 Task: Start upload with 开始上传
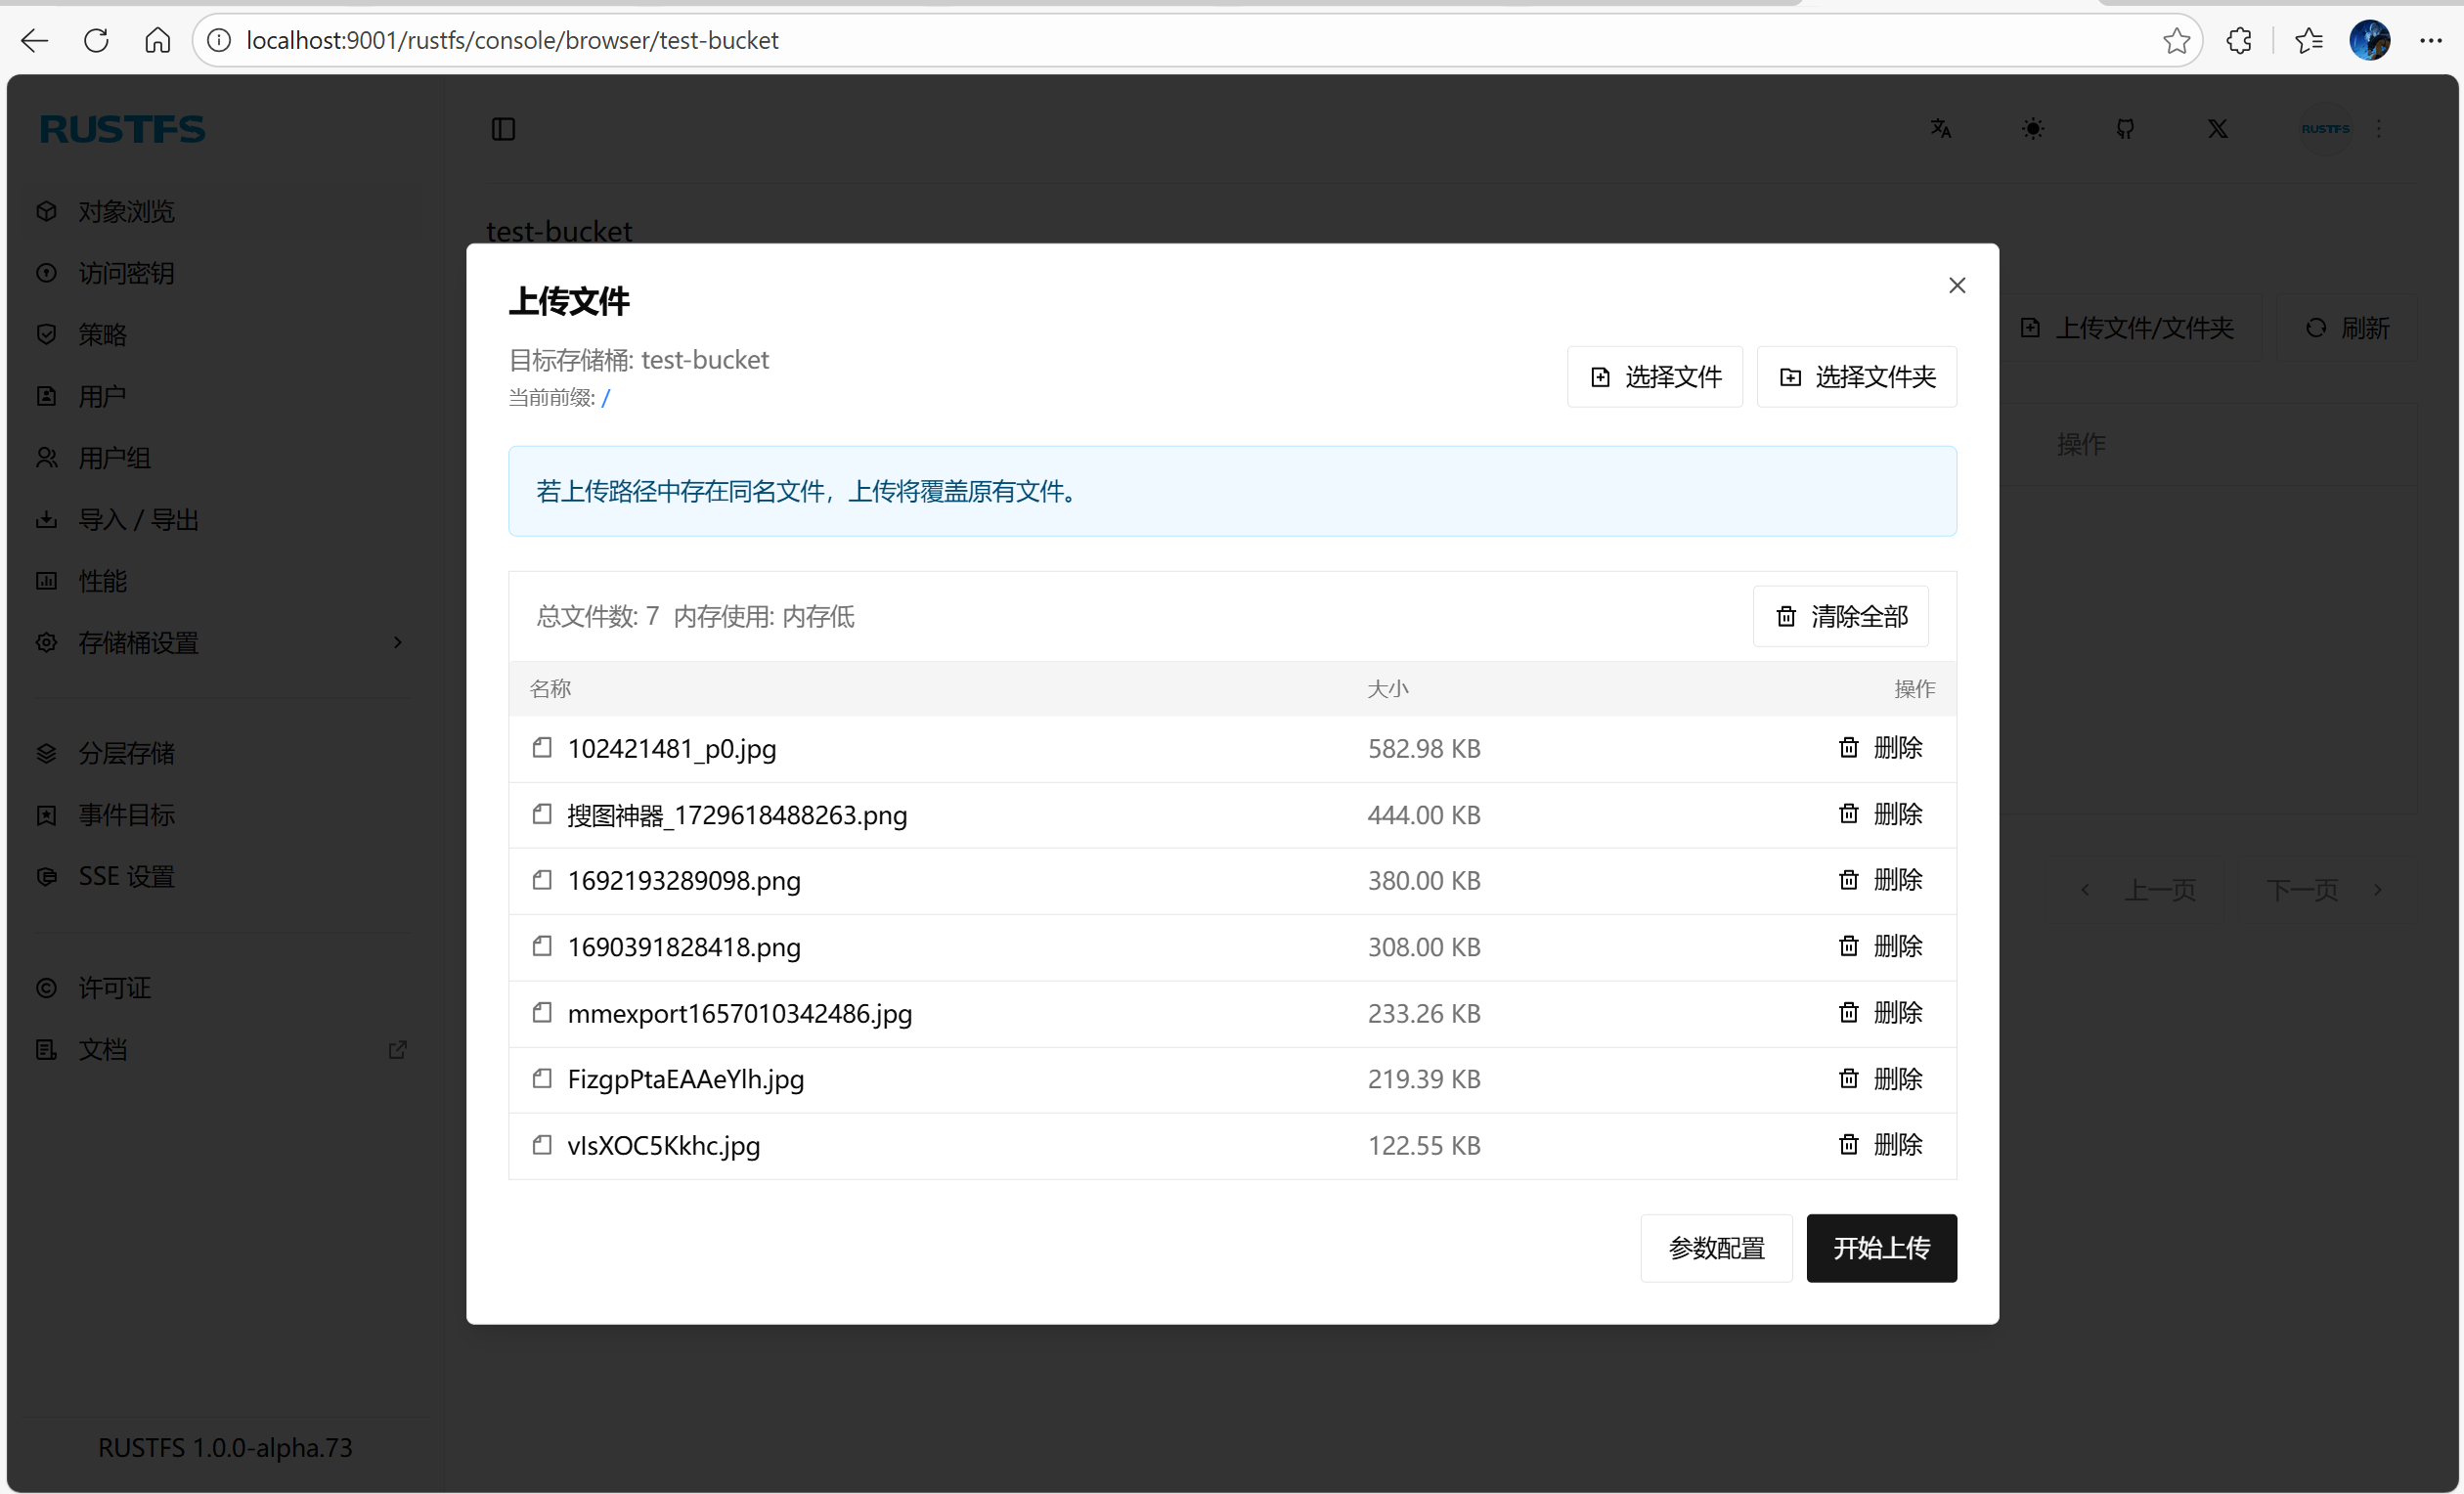(1881, 1248)
